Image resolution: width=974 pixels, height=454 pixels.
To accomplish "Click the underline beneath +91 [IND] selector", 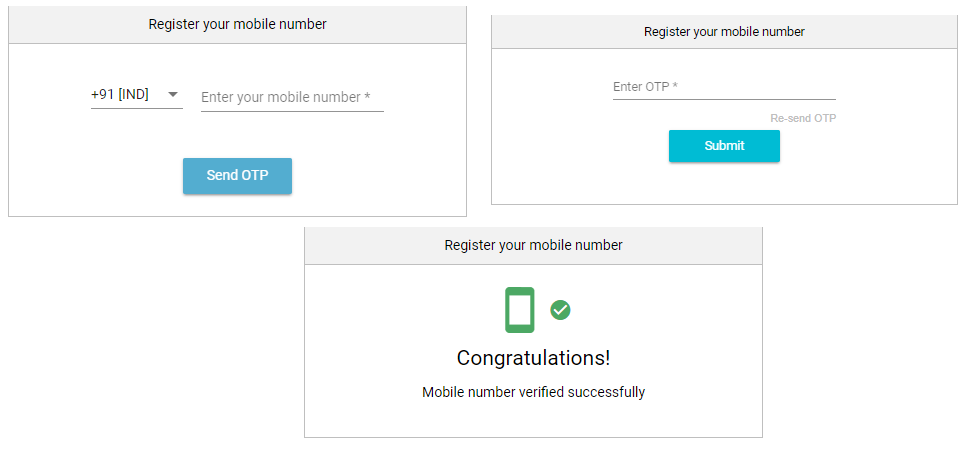I will [137, 108].
